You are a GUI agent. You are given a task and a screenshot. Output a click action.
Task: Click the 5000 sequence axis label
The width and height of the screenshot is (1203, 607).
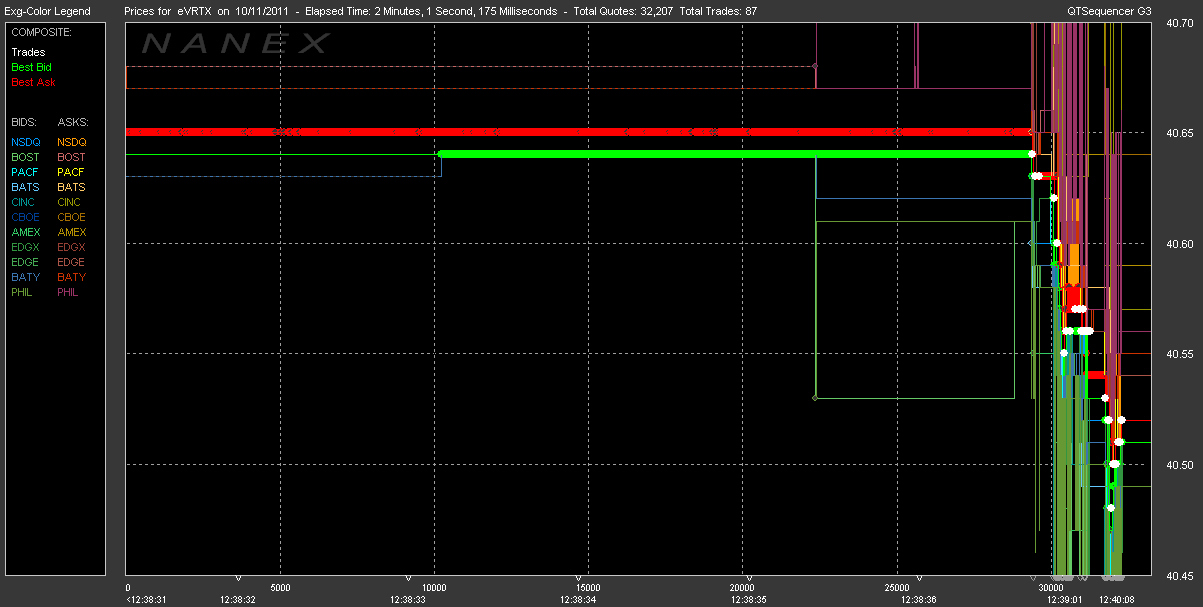coord(281,588)
